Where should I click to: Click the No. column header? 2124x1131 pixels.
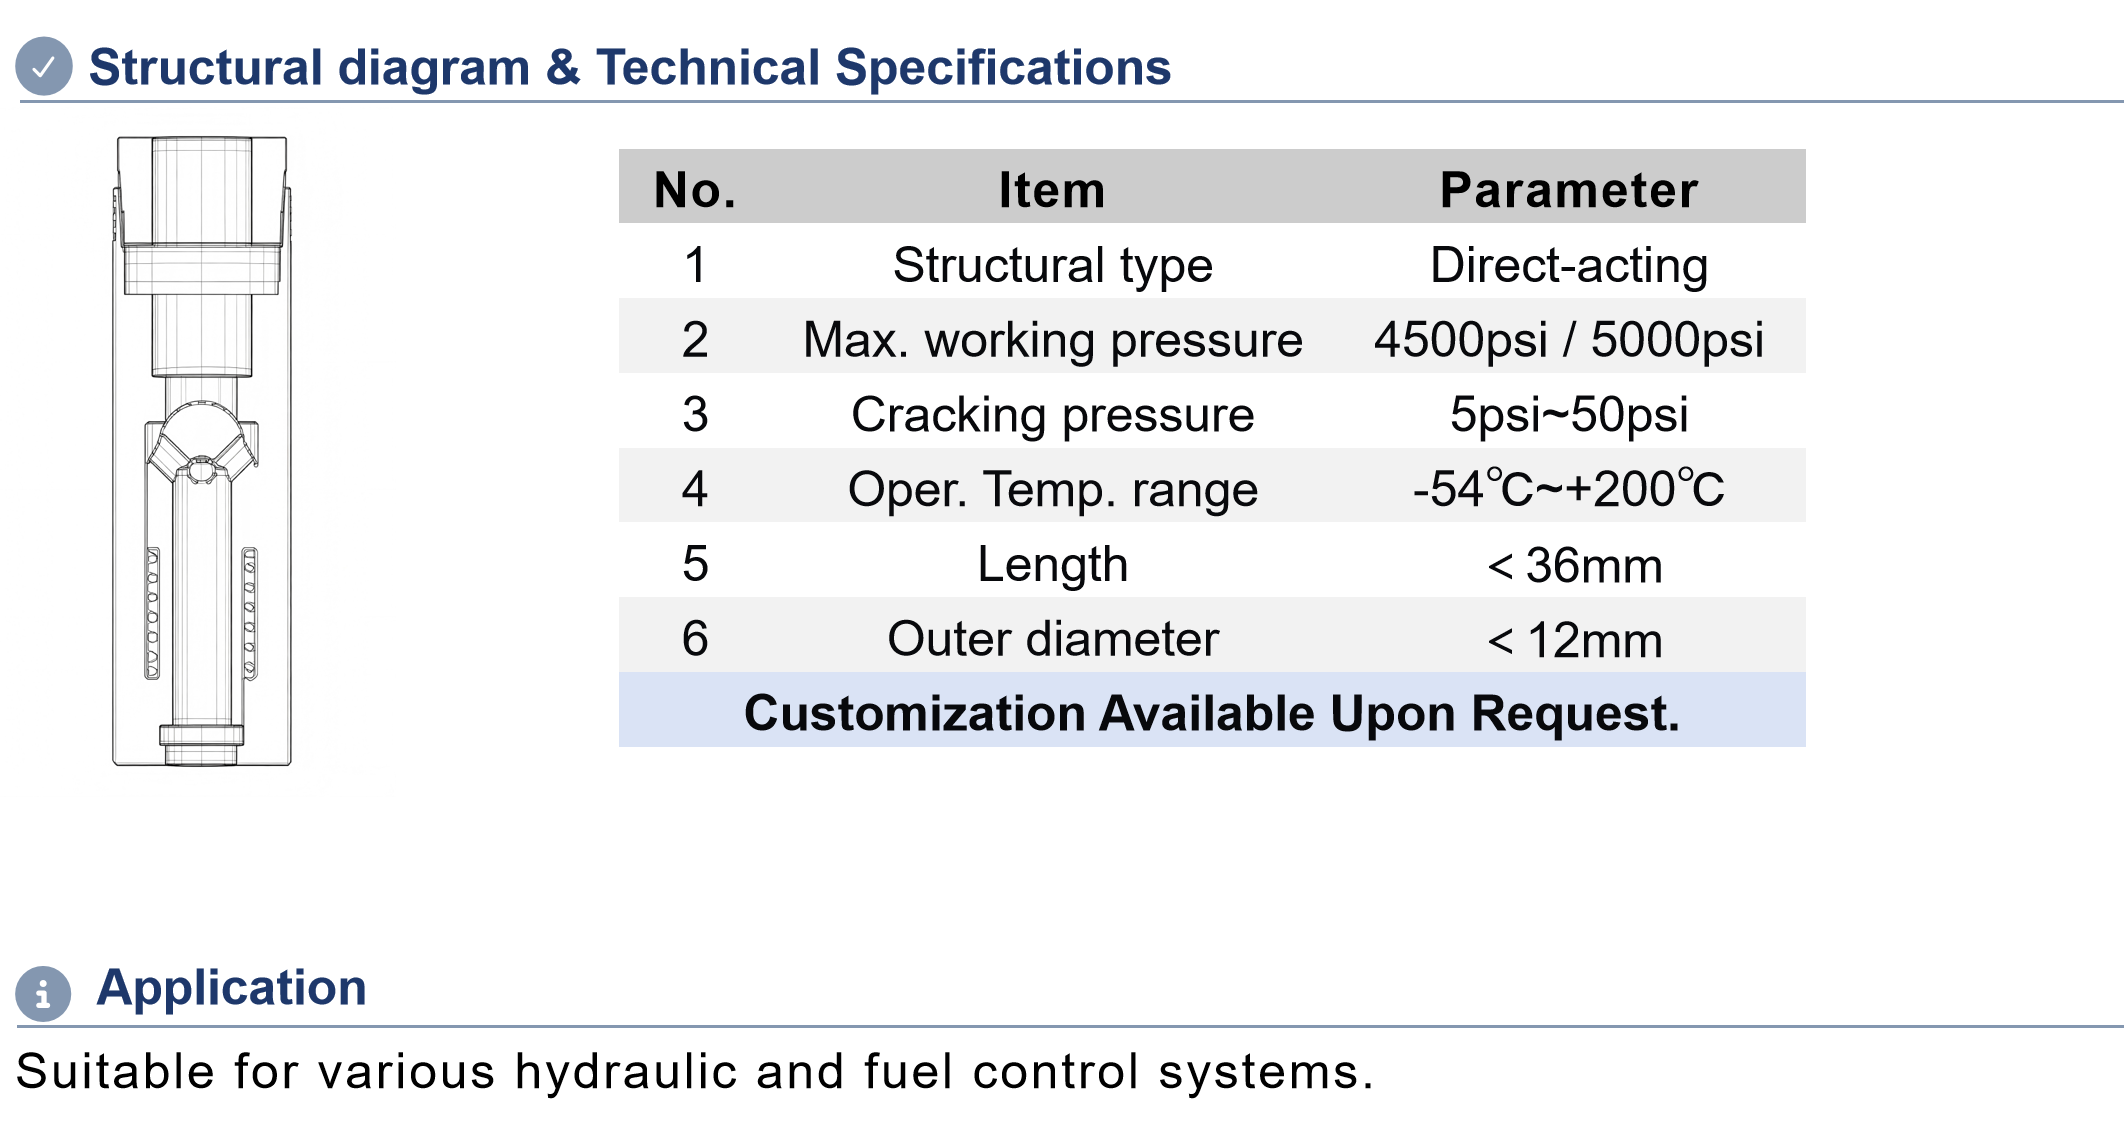[x=695, y=189]
